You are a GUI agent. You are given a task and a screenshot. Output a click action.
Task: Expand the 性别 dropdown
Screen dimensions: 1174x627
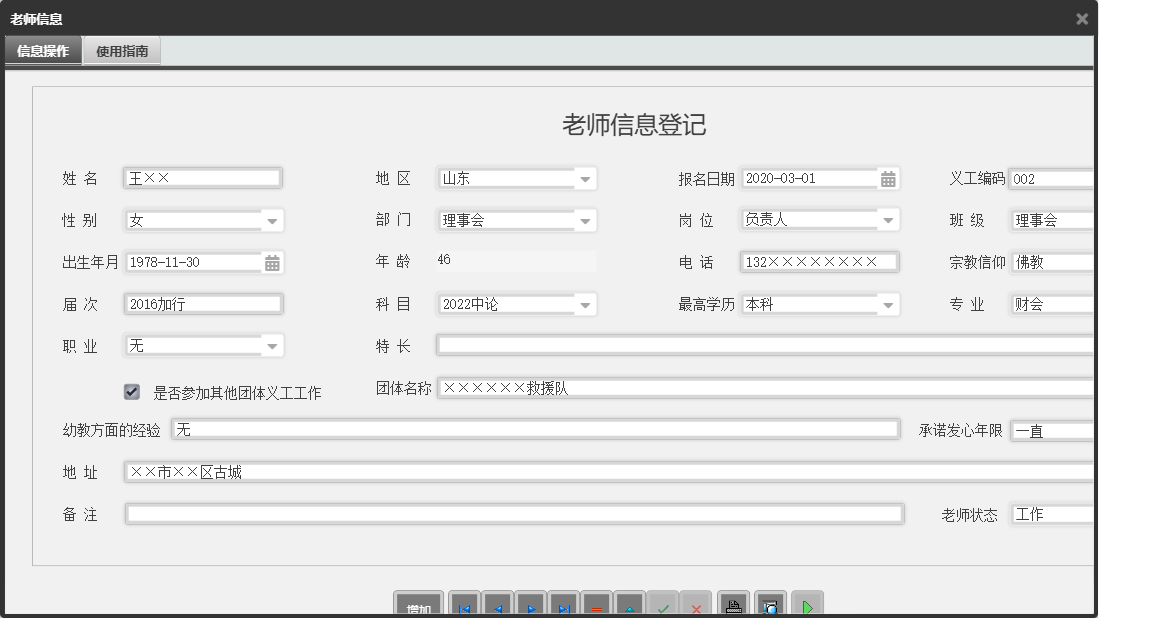point(271,220)
